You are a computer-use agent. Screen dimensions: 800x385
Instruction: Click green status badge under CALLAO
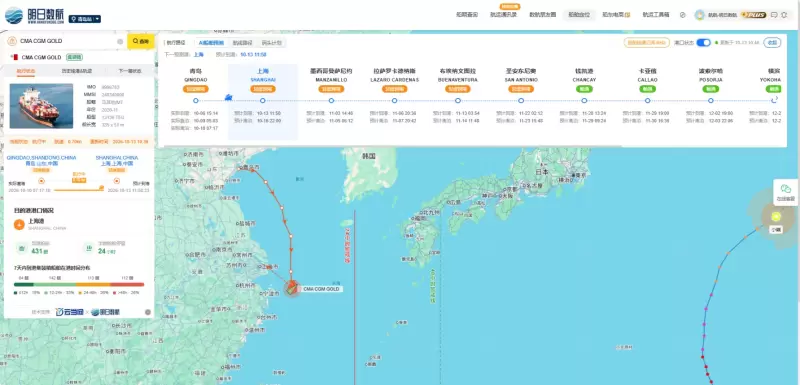click(x=647, y=89)
